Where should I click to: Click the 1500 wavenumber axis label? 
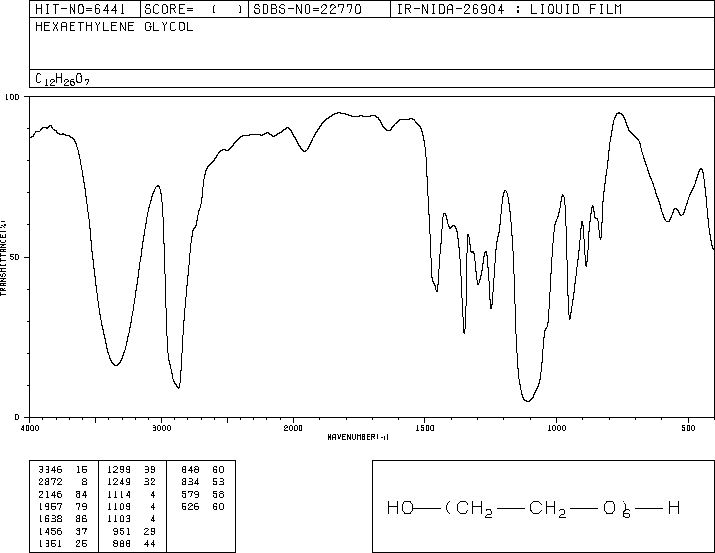tap(425, 428)
